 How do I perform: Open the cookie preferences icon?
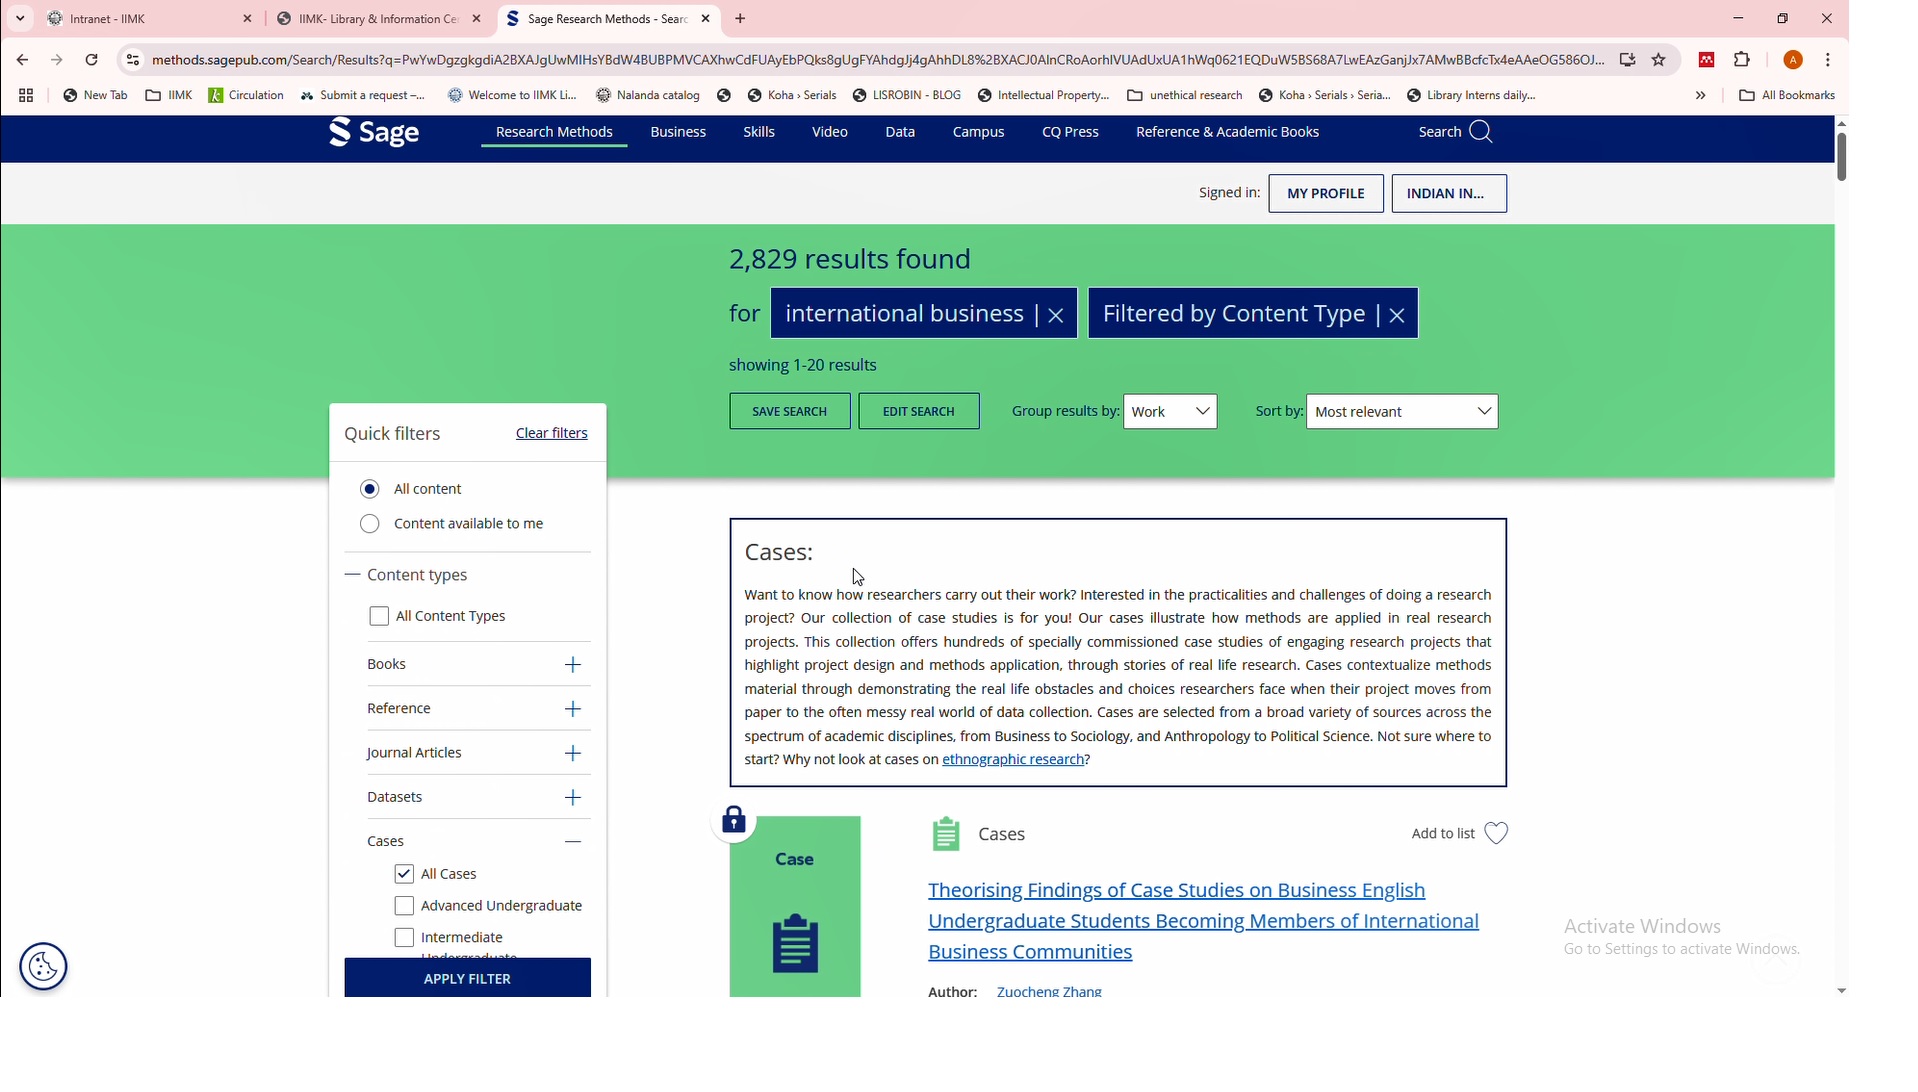[x=43, y=966]
